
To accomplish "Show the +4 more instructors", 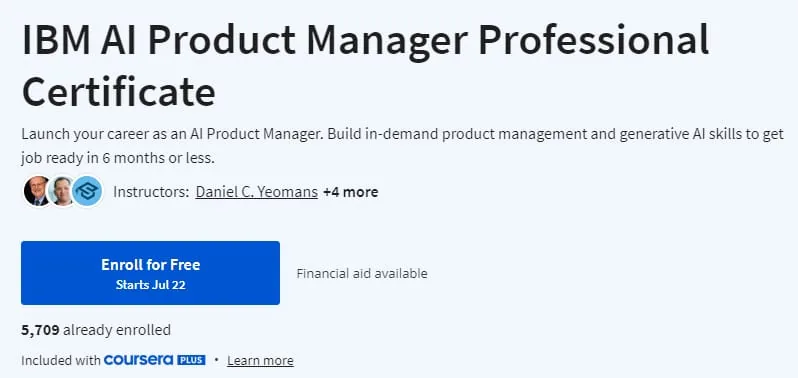I will tap(351, 192).
